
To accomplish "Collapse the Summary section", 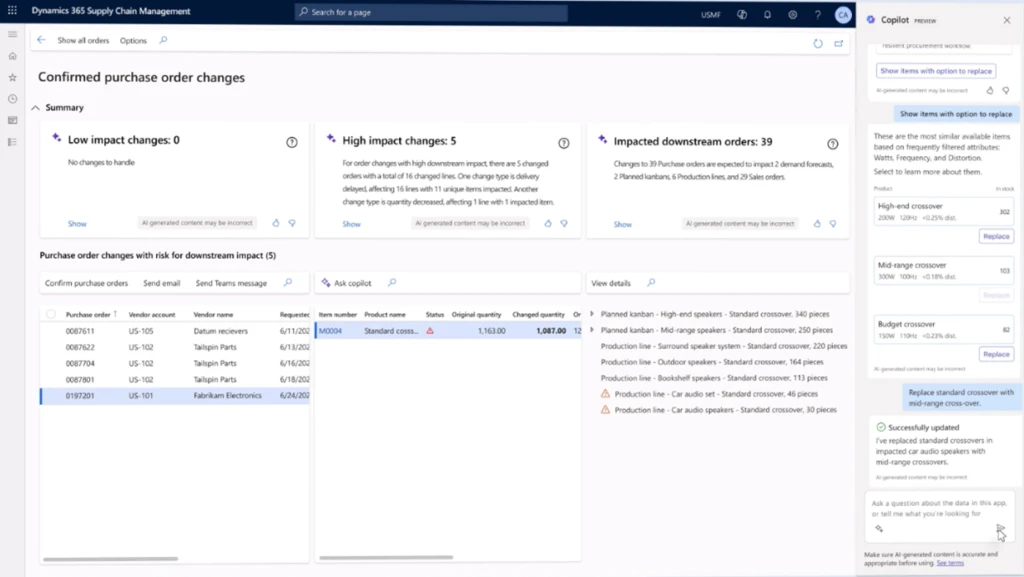I will tap(35, 107).
